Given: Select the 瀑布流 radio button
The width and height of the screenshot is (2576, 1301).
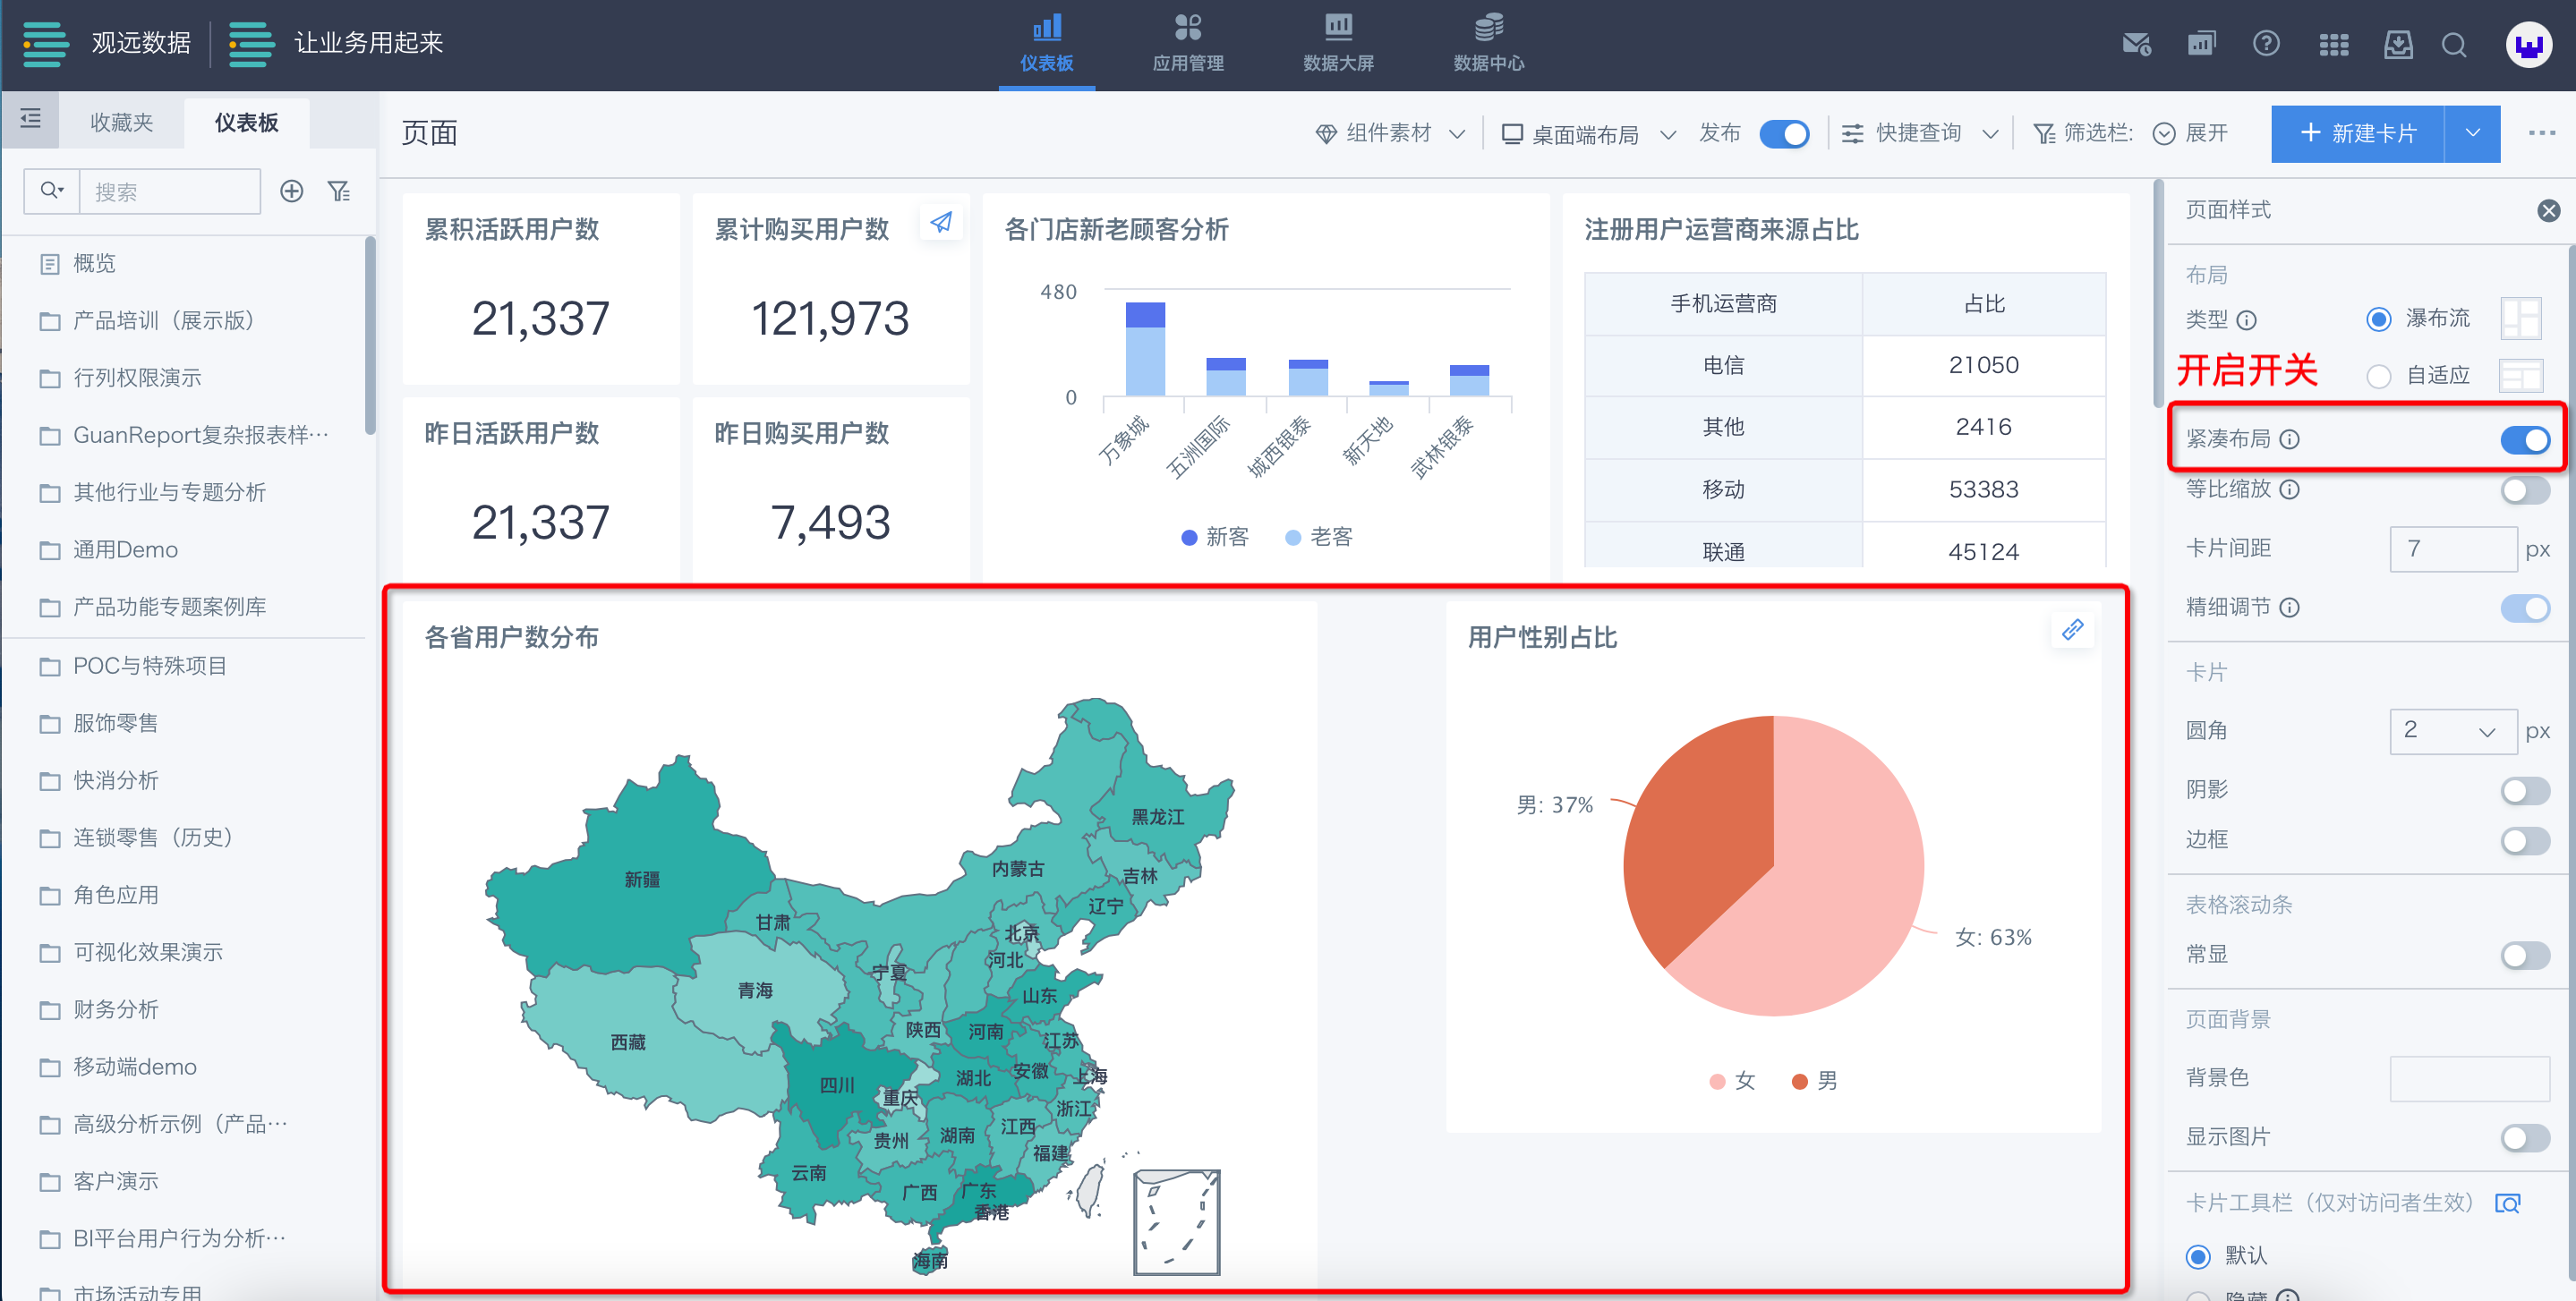Looking at the screenshot, I should pos(2378,319).
